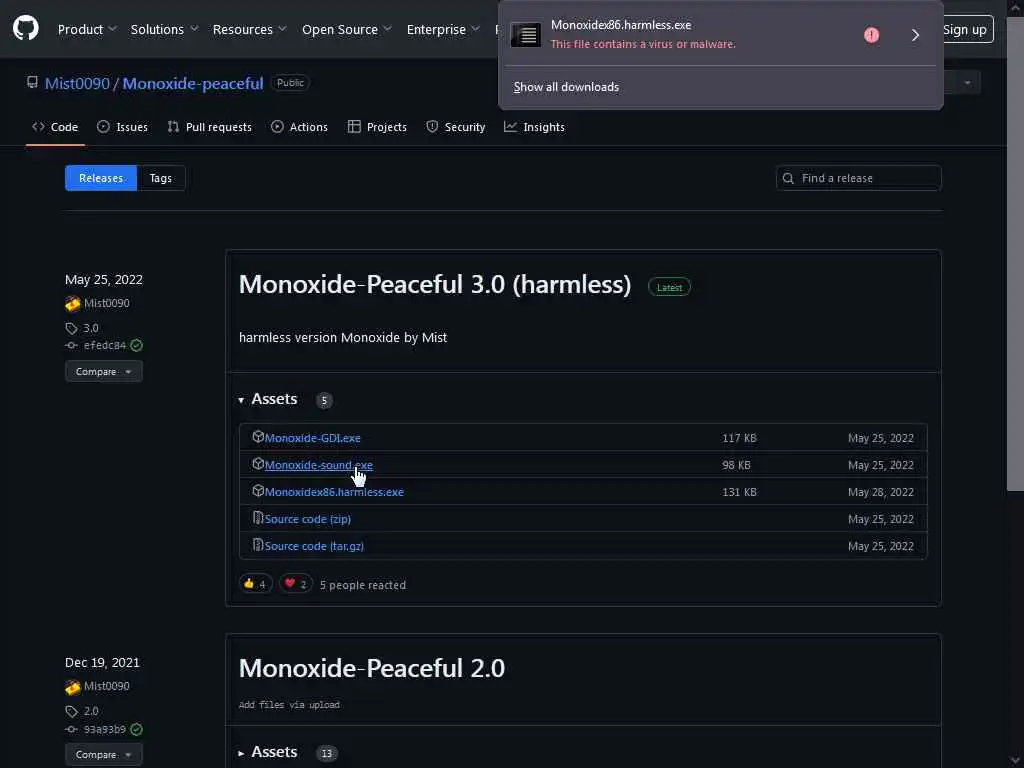
Task: Open the Mist0090 owner link
Action: tap(77, 84)
